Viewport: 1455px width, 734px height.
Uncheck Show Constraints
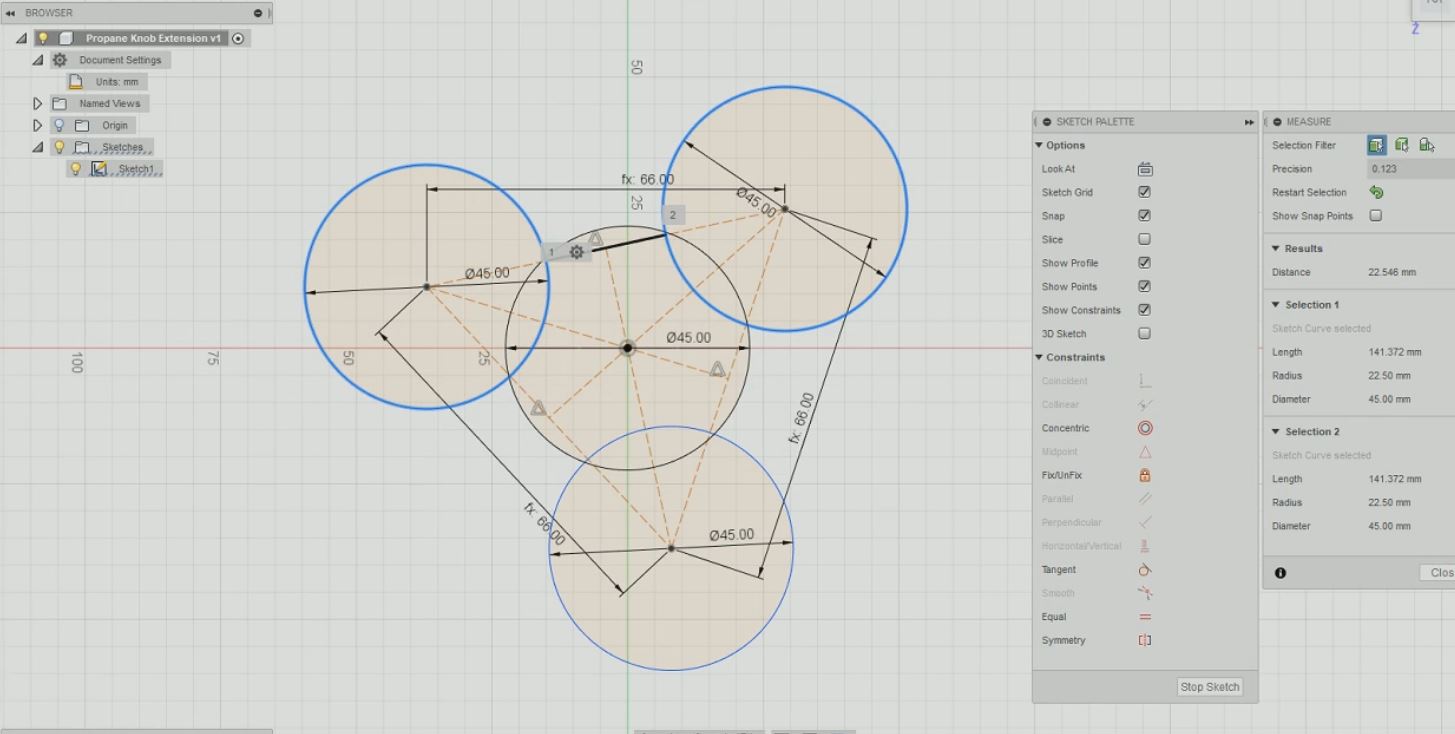(x=1145, y=310)
